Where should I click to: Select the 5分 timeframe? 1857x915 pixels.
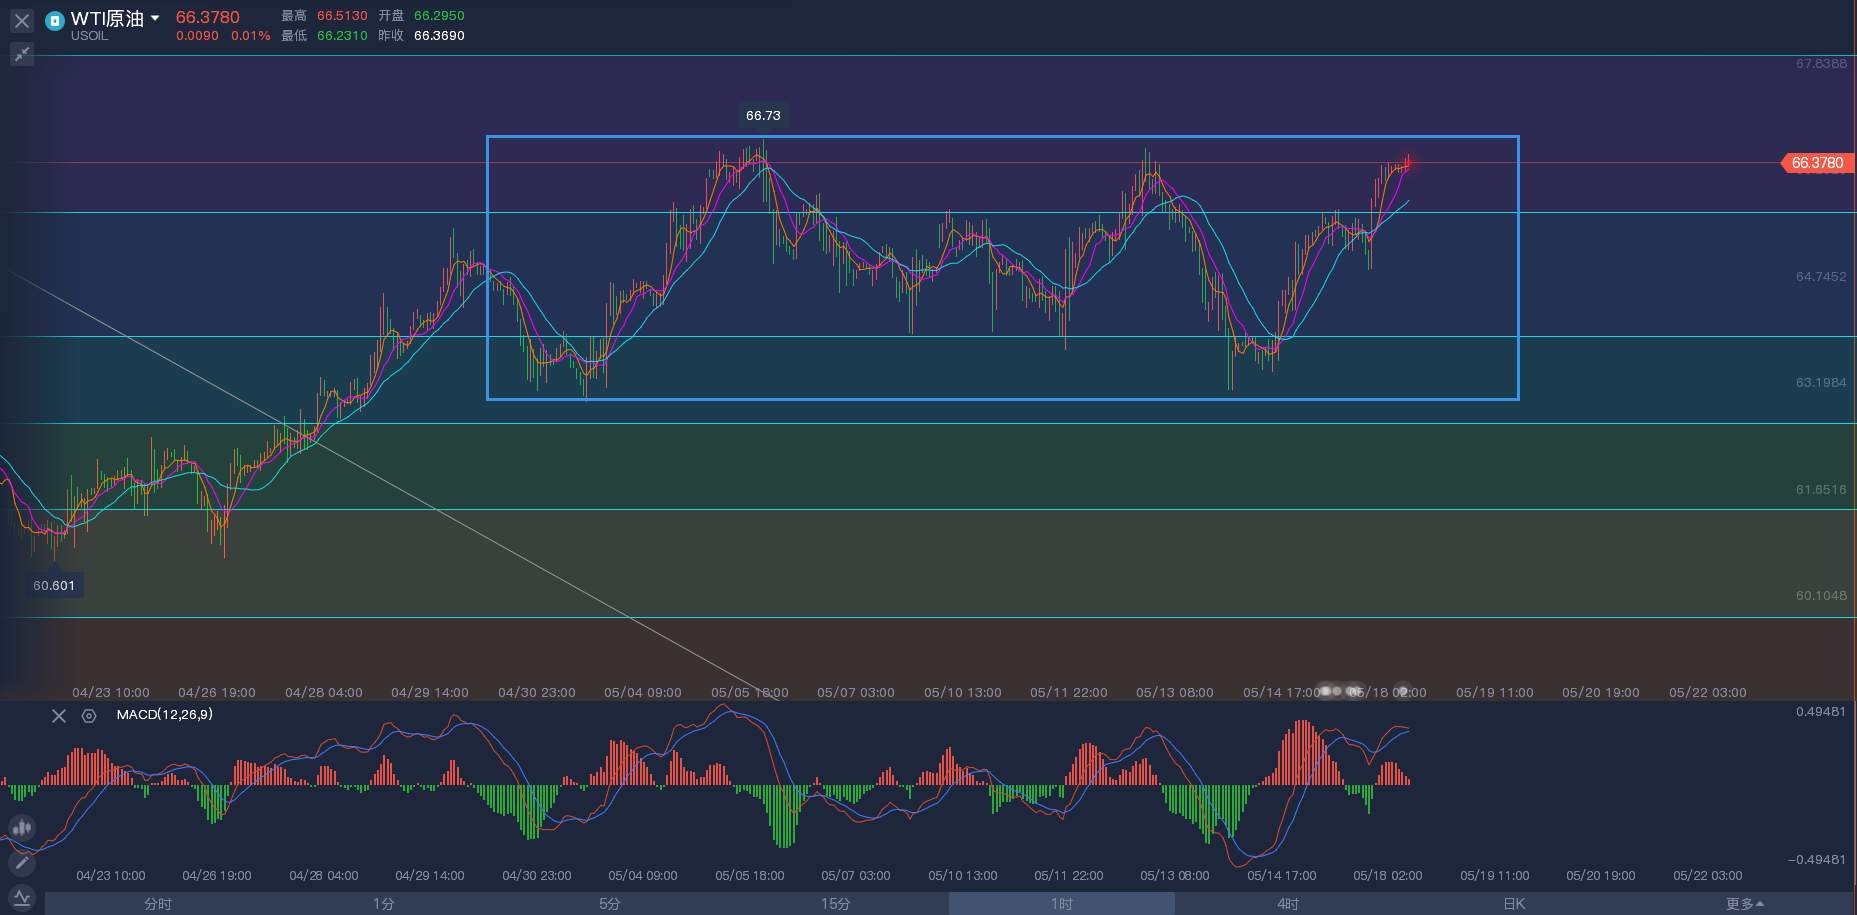[x=610, y=904]
